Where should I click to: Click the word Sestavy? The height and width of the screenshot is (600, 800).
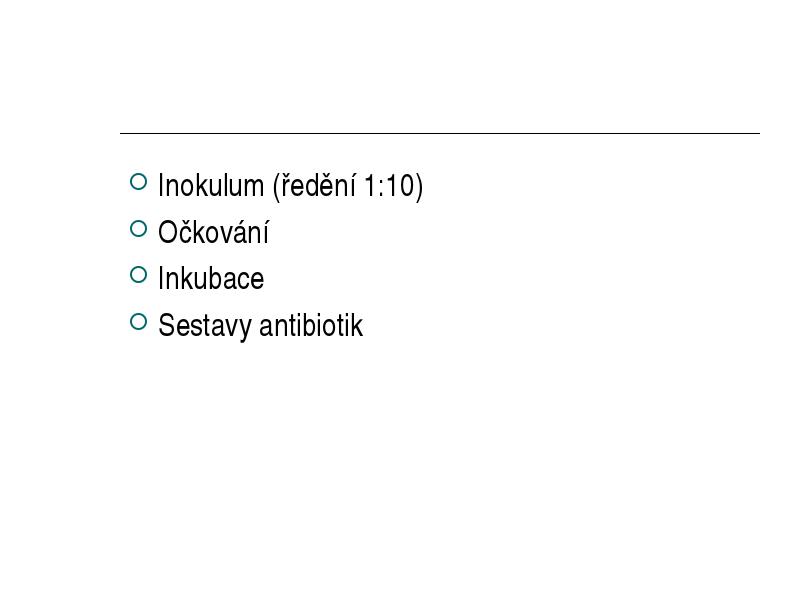[x=204, y=326]
